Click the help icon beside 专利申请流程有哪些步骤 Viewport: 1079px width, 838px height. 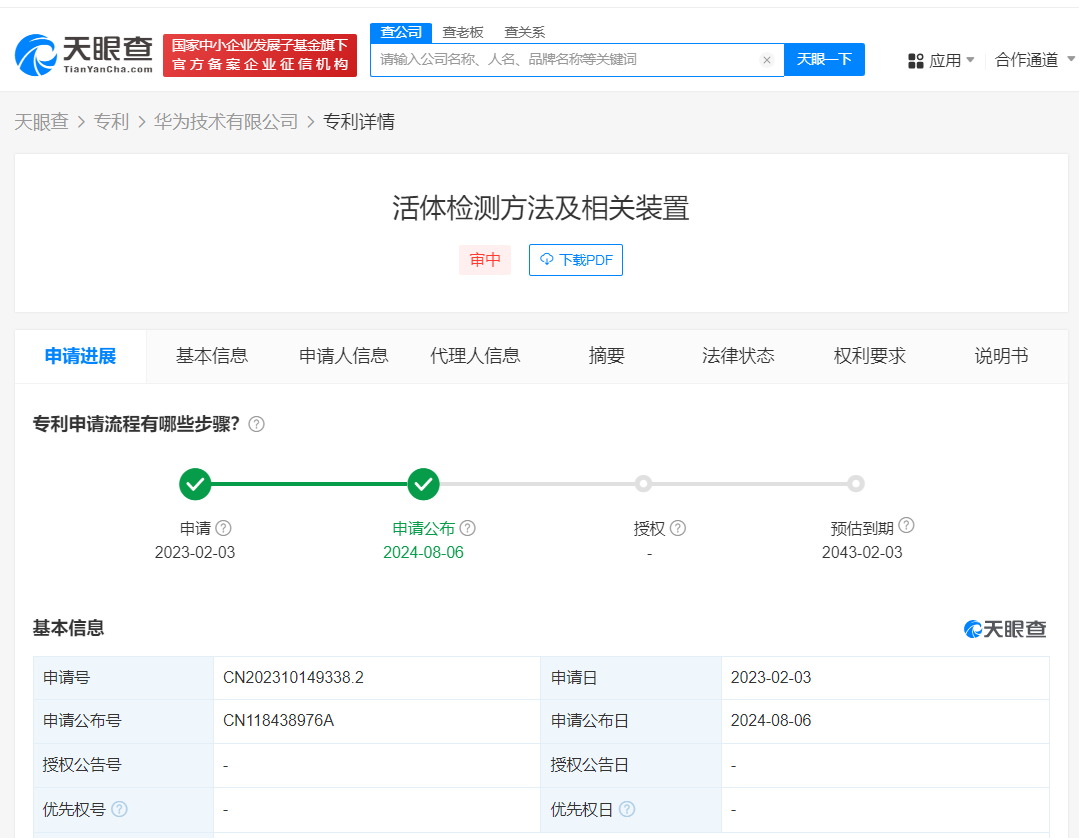[256, 424]
